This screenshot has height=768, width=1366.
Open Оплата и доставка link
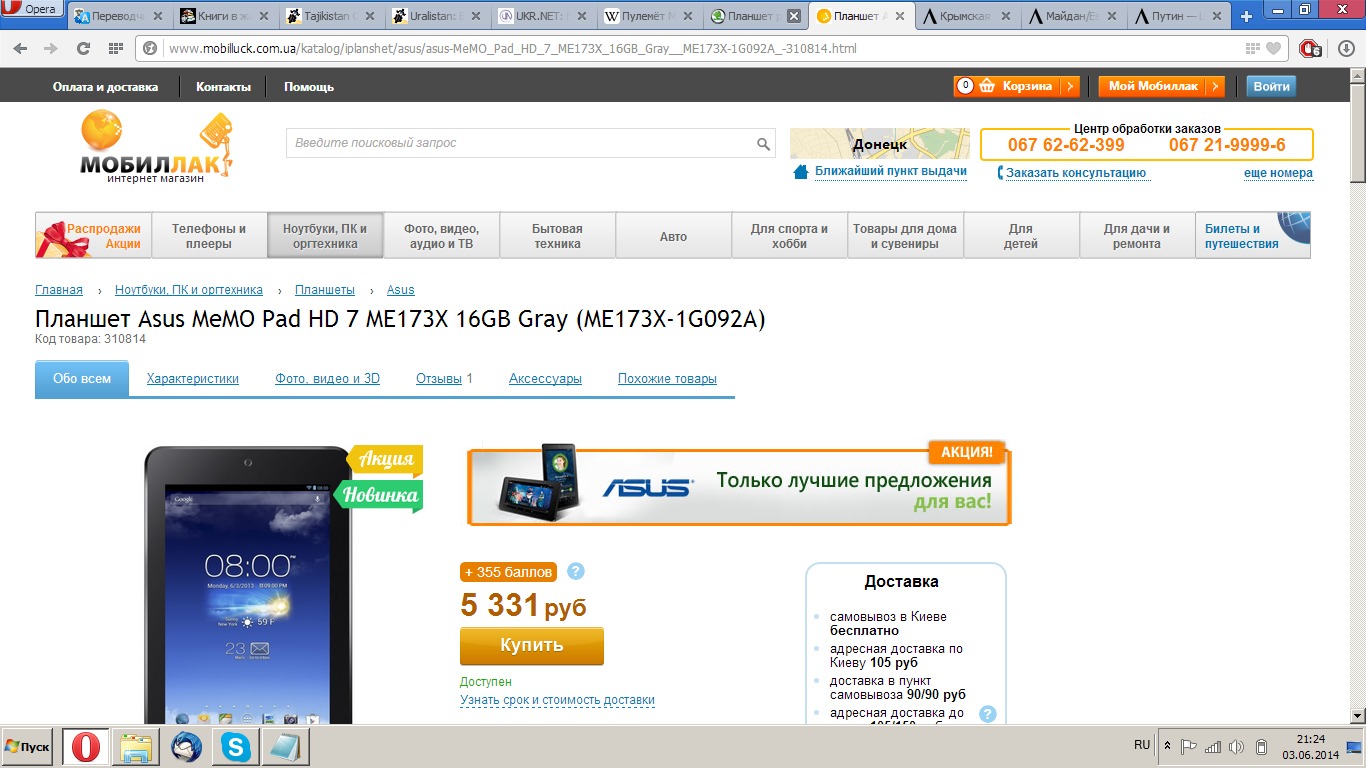[x=105, y=87]
